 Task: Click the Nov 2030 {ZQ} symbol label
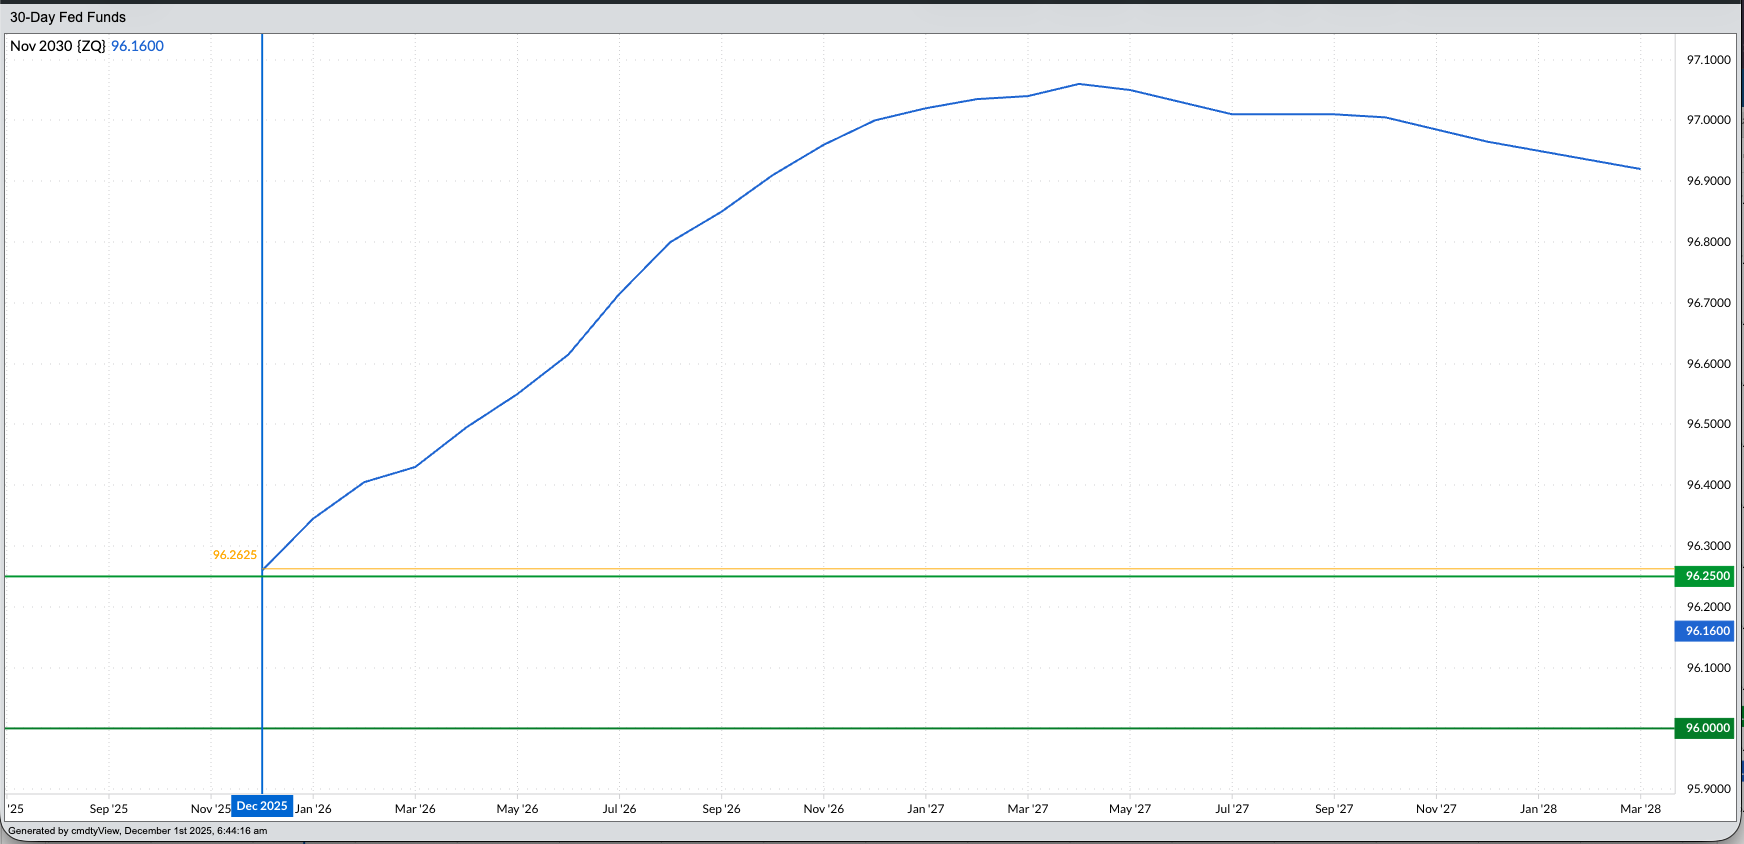tap(58, 46)
